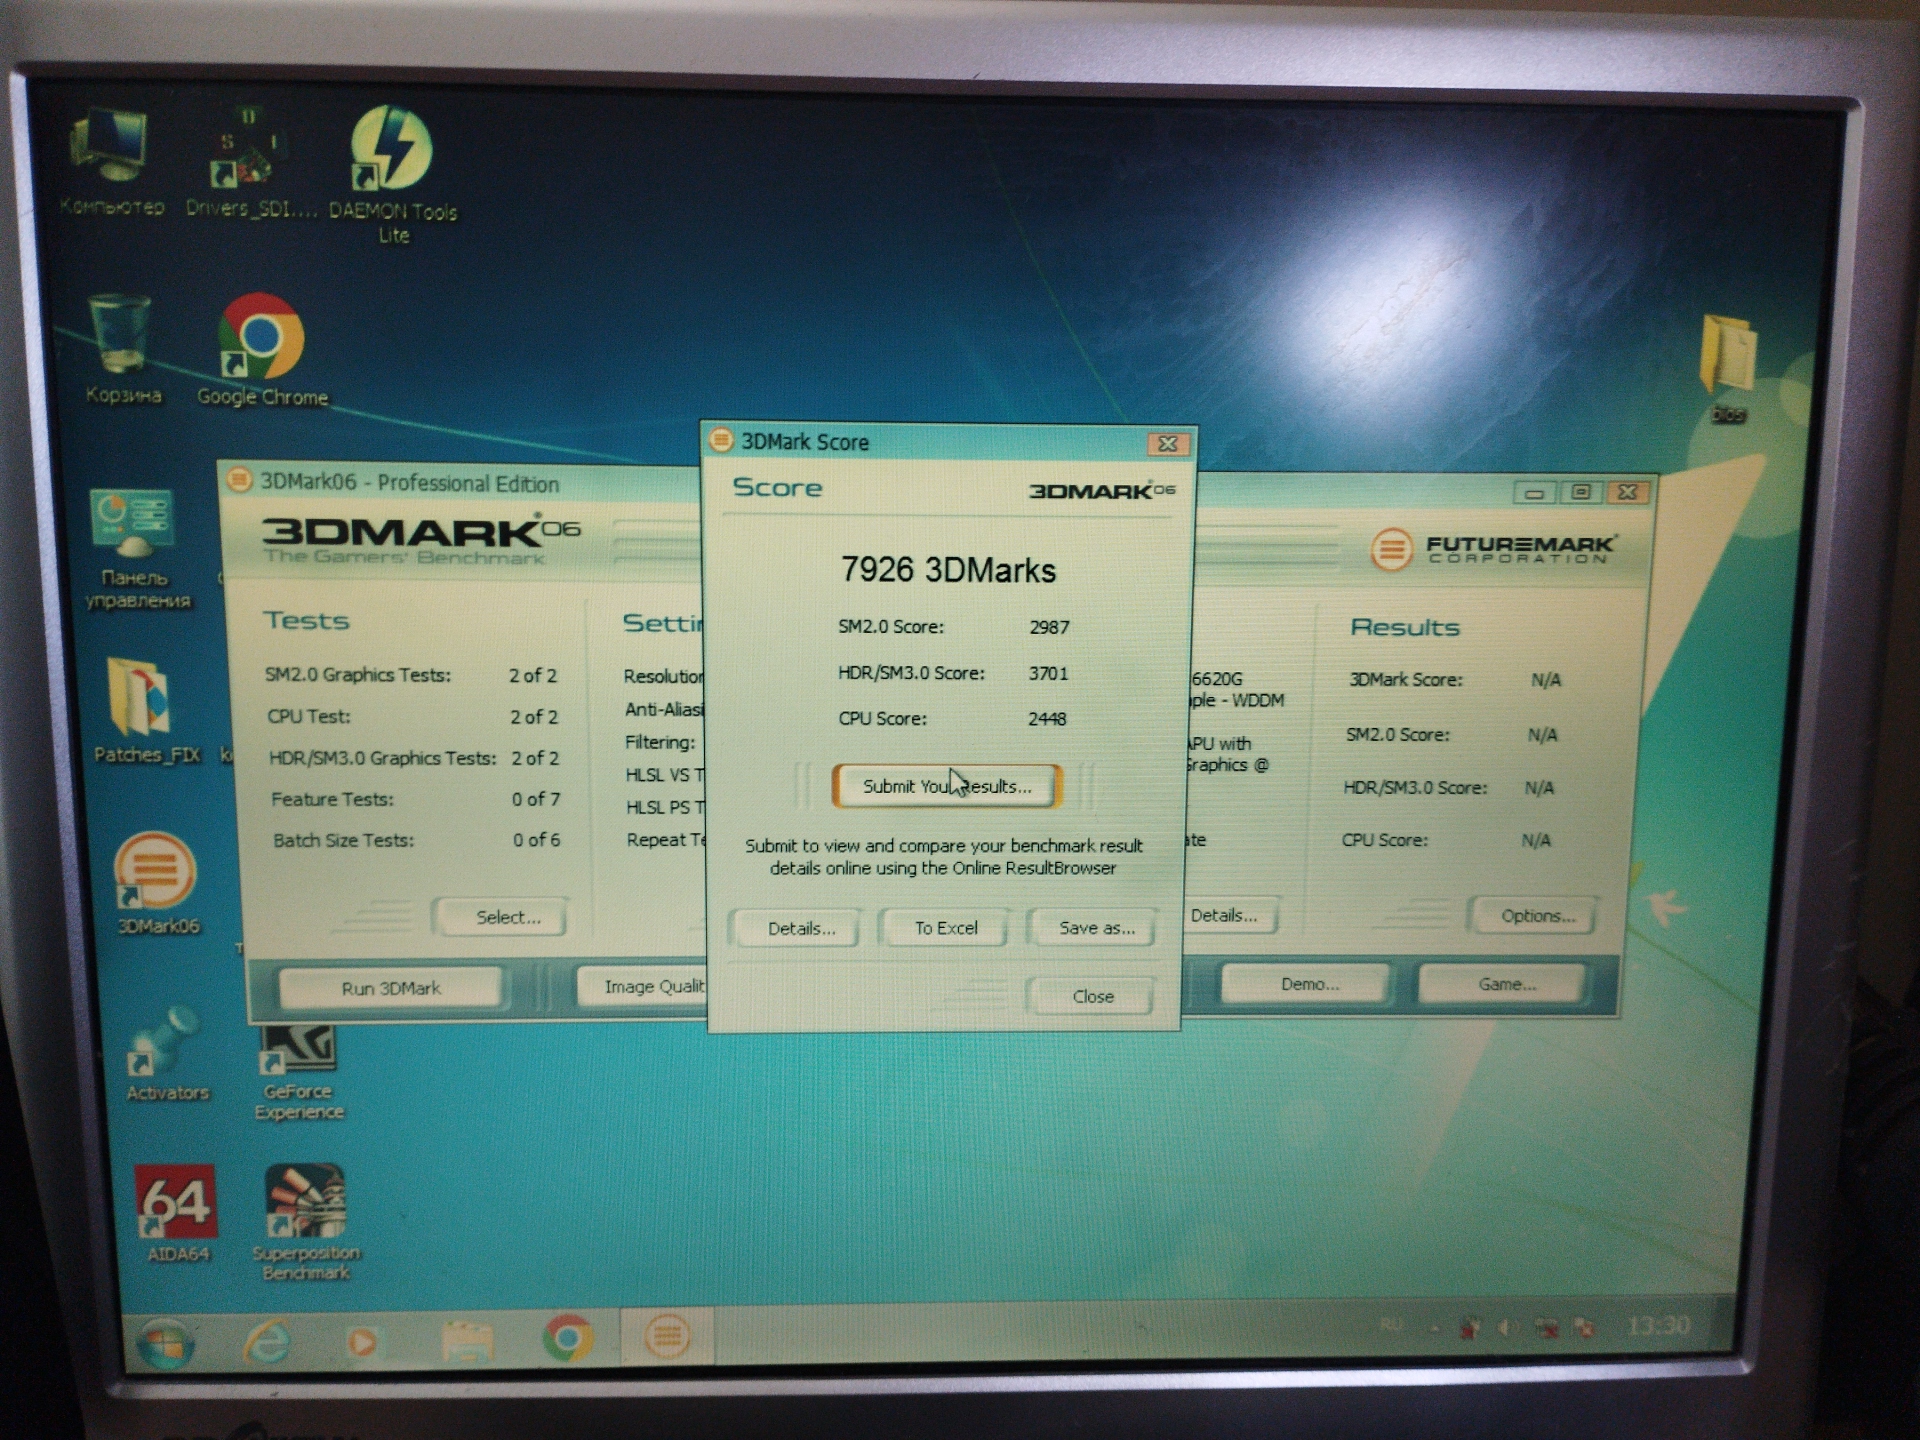
Task: Launch AIDA64 from desktop
Action: pos(176,1213)
